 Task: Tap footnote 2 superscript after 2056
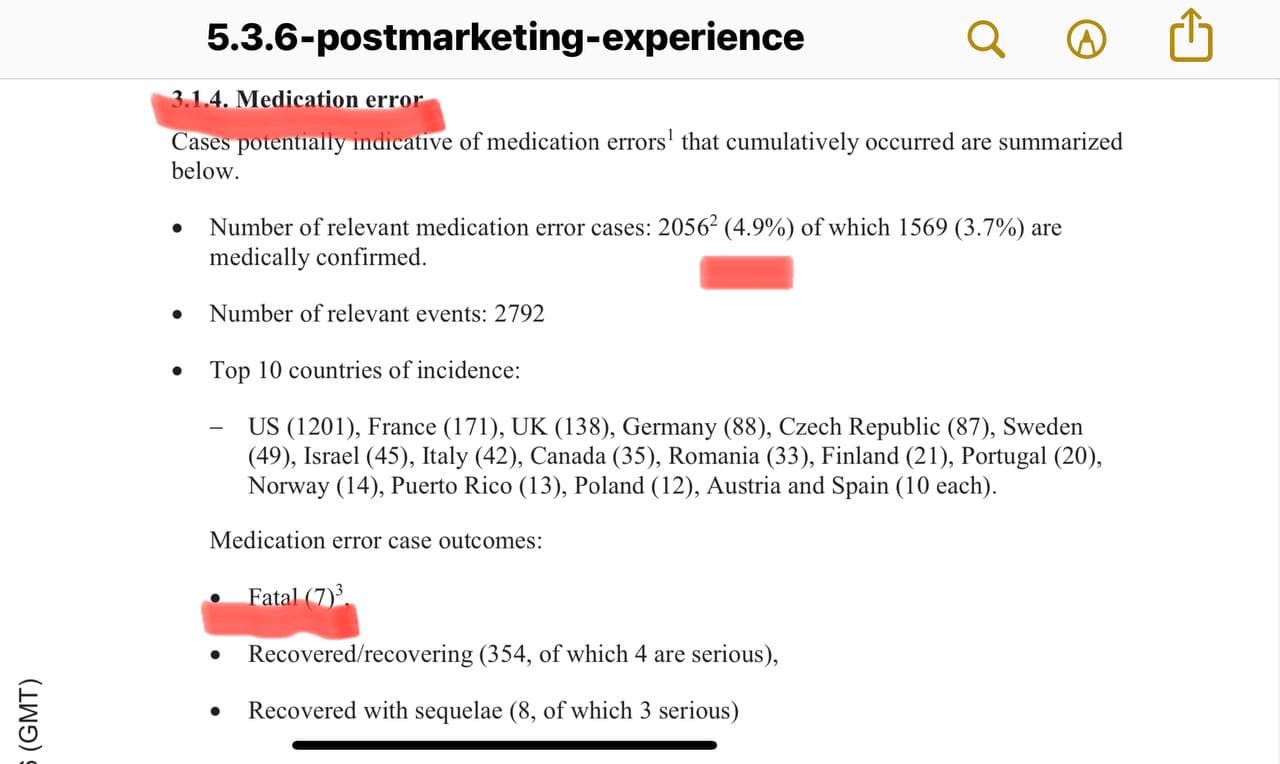[x=712, y=219]
